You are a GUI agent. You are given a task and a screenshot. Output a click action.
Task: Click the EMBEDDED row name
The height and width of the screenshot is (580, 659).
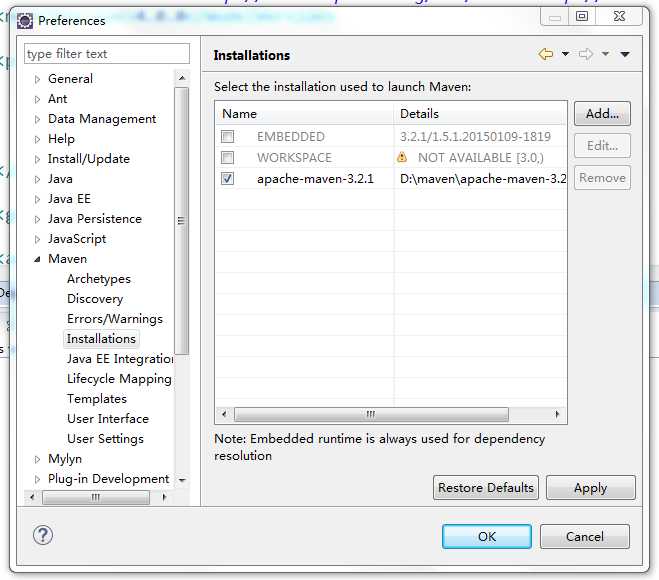pyautogui.click(x=291, y=137)
